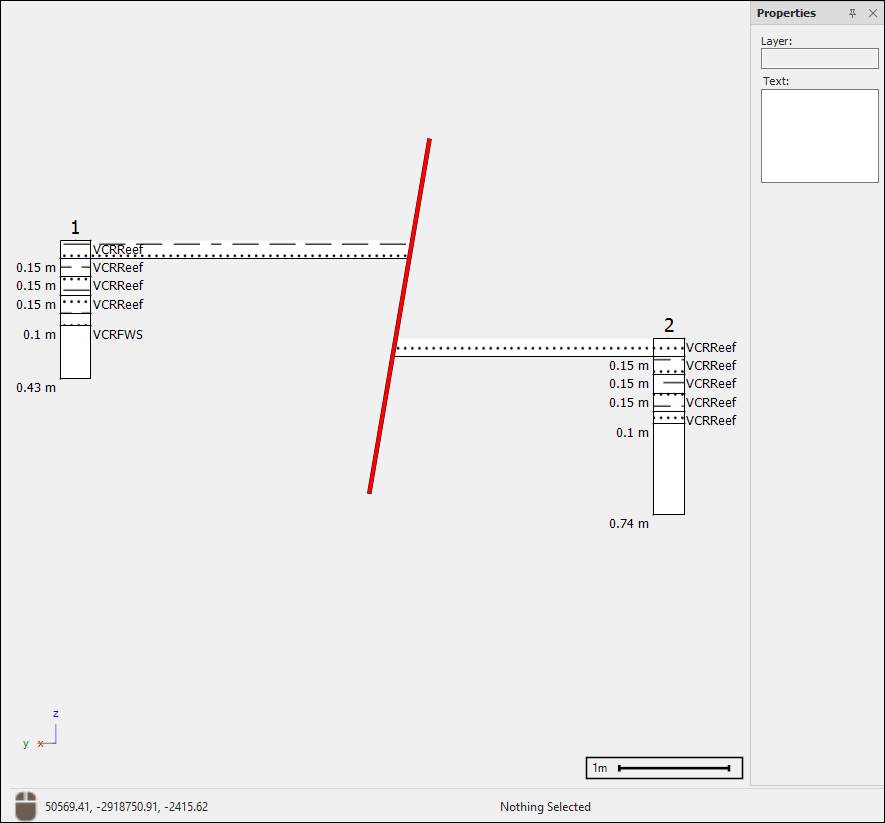The width and height of the screenshot is (885, 823).
Task: Click inside the Text box
Action: [819, 136]
